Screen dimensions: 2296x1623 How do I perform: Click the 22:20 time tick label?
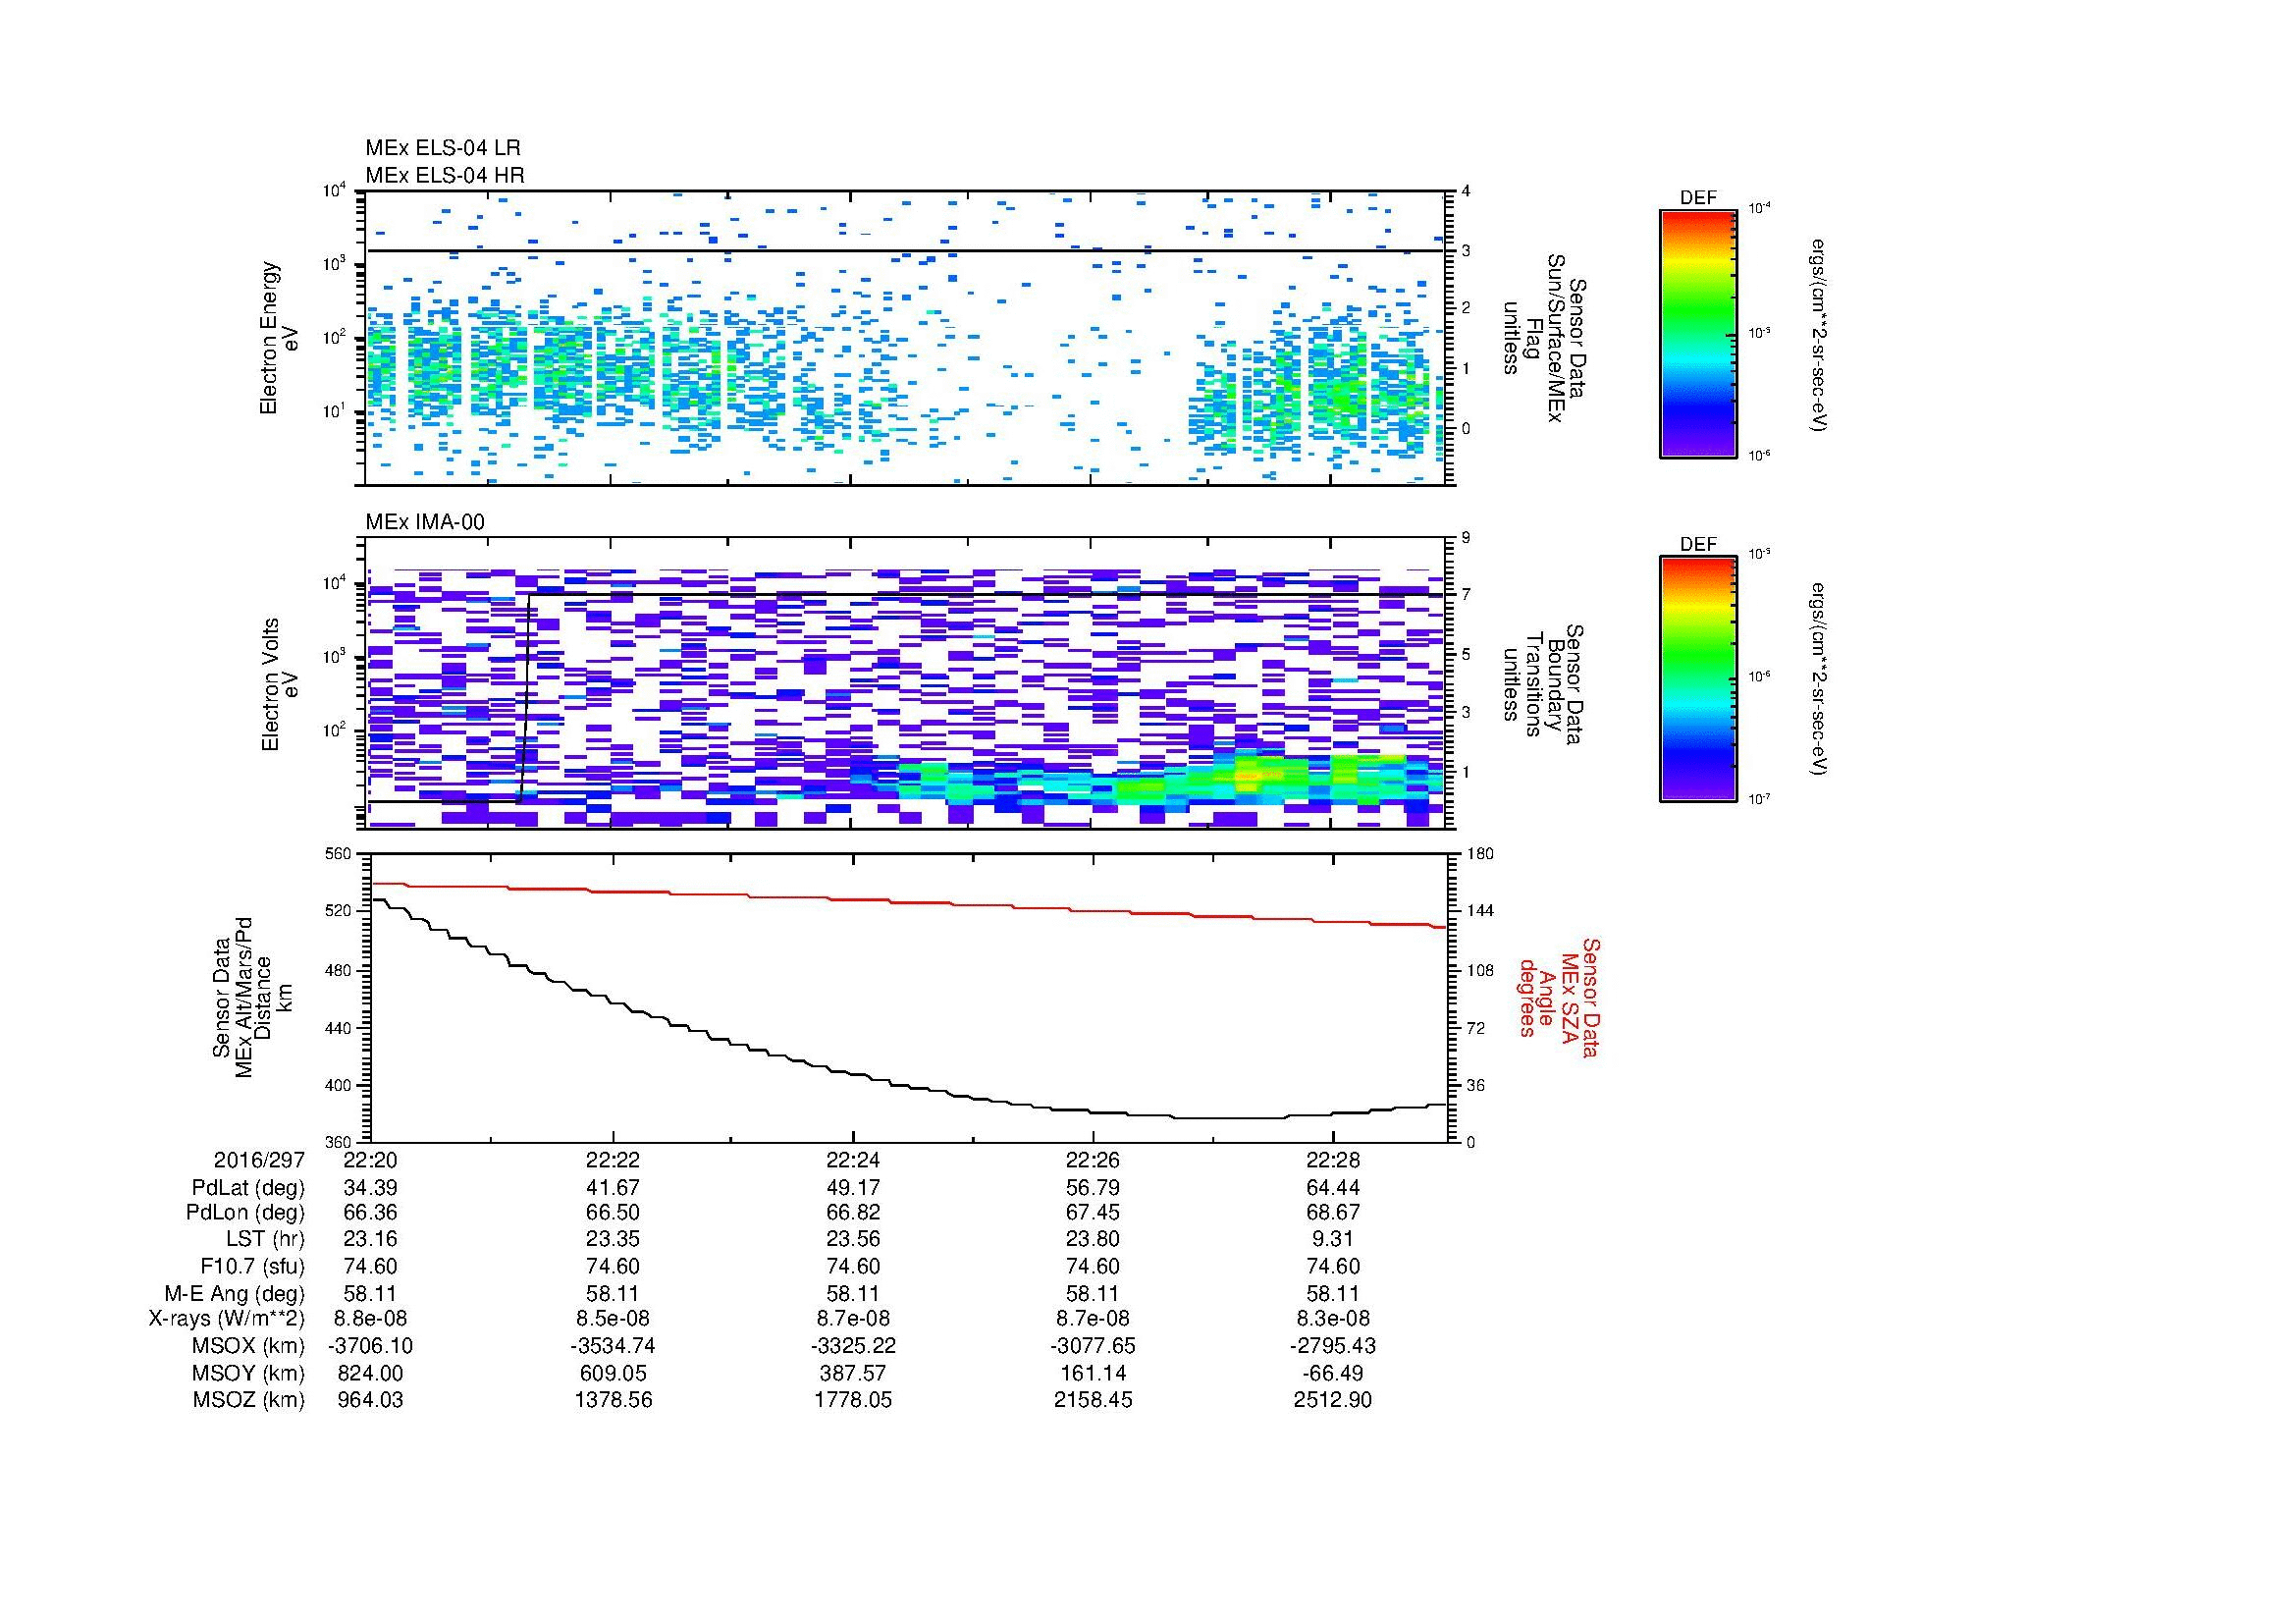[371, 1160]
